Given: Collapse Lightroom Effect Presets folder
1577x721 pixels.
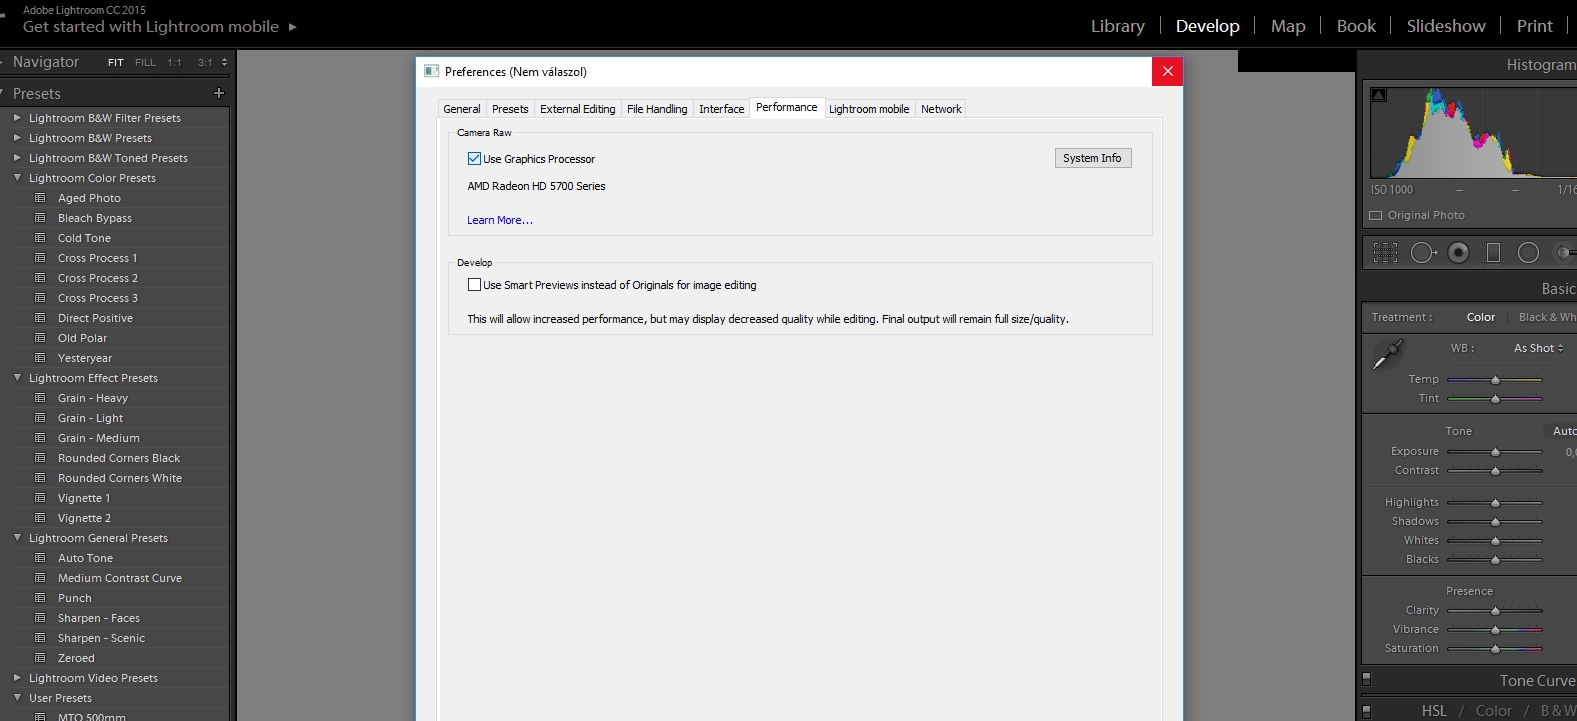Looking at the screenshot, I should point(17,377).
